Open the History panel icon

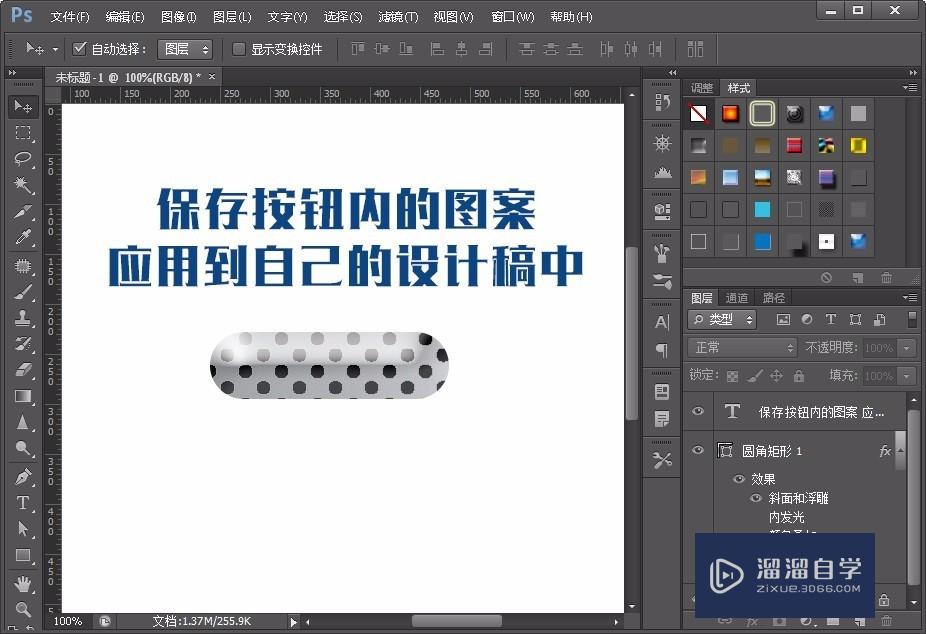click(662, 103)
